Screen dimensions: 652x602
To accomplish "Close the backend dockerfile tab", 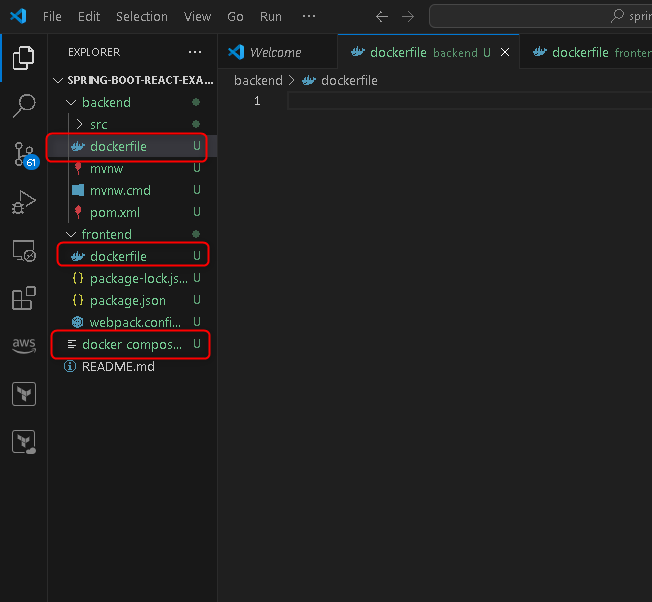I will coord(505,52).
